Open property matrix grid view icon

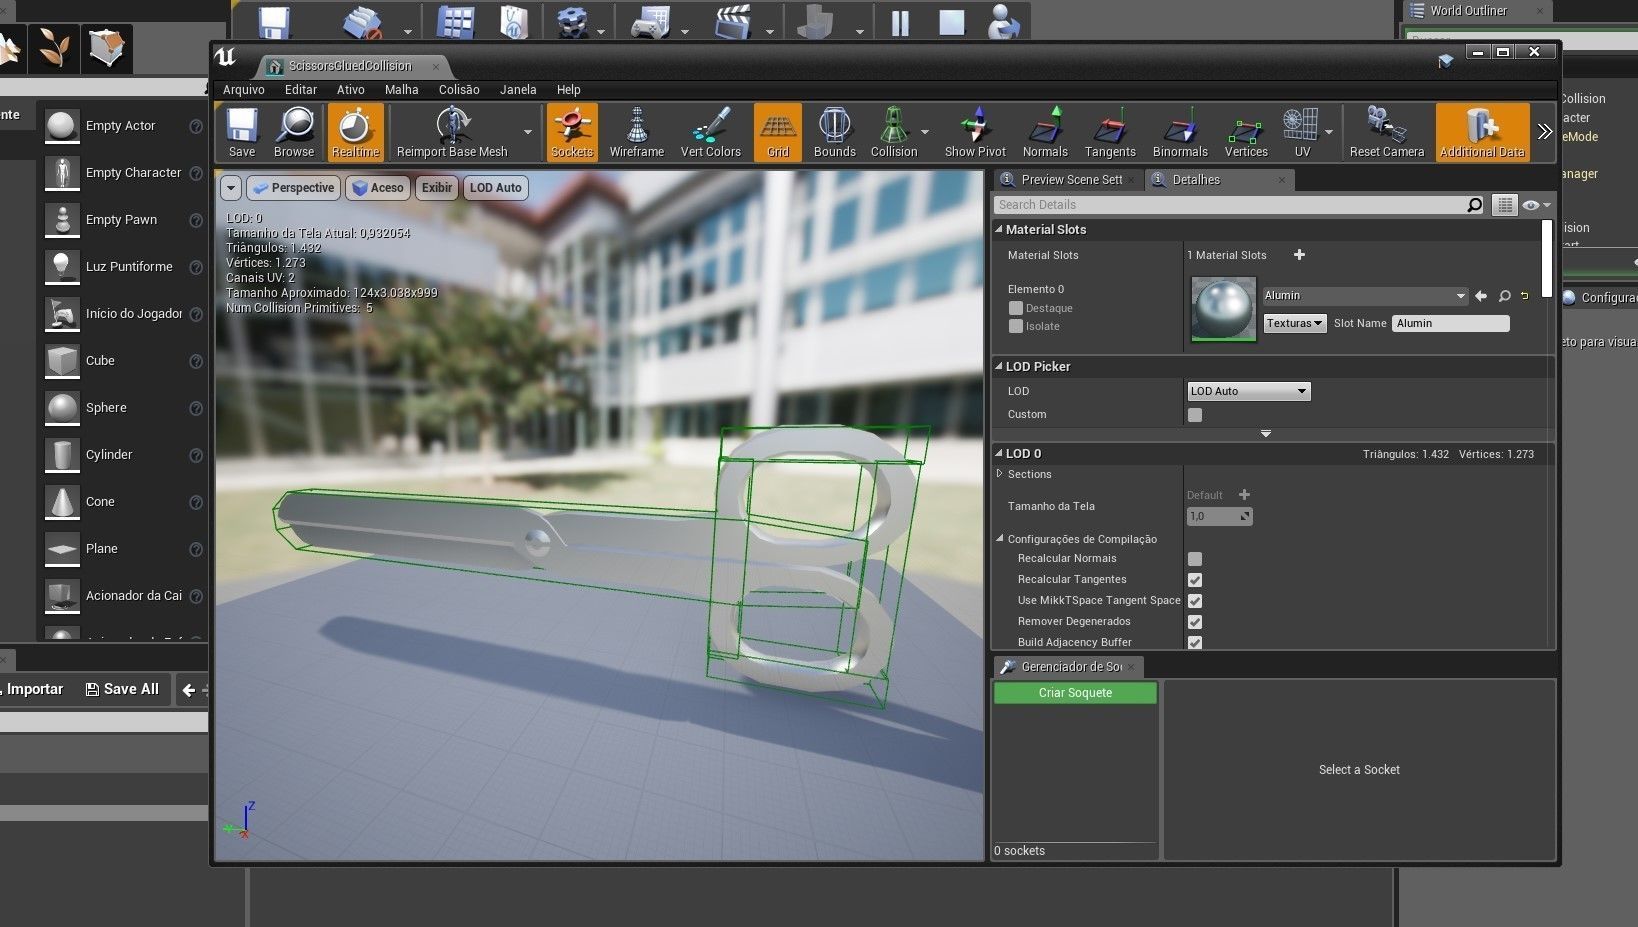pyautogui.click(x=1504, y=205)
